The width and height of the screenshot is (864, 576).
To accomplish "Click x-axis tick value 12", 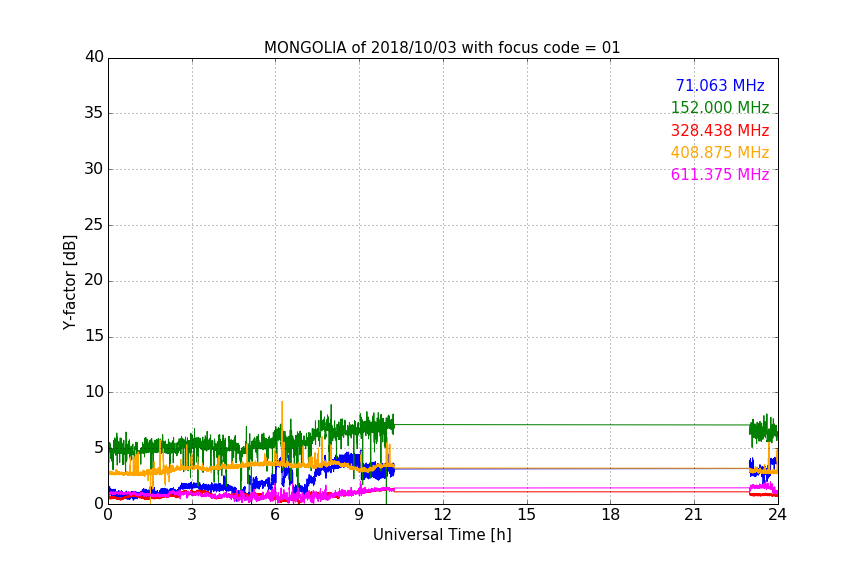I will coord(443,515).
